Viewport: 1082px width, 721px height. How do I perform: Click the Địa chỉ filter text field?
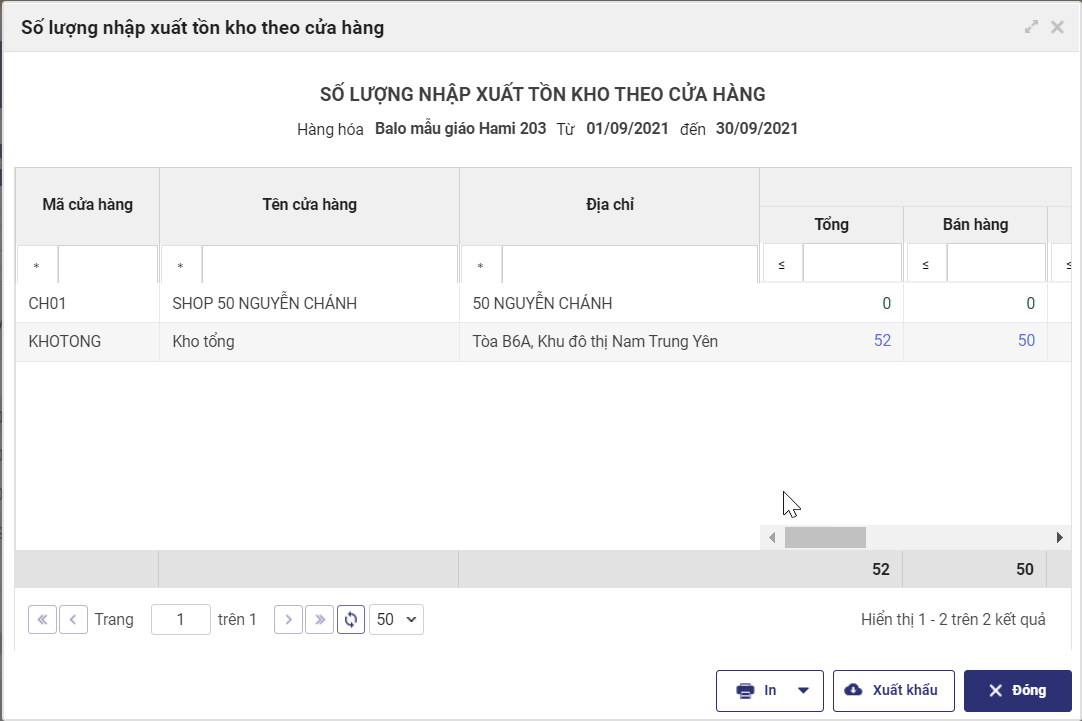[629, 266]
